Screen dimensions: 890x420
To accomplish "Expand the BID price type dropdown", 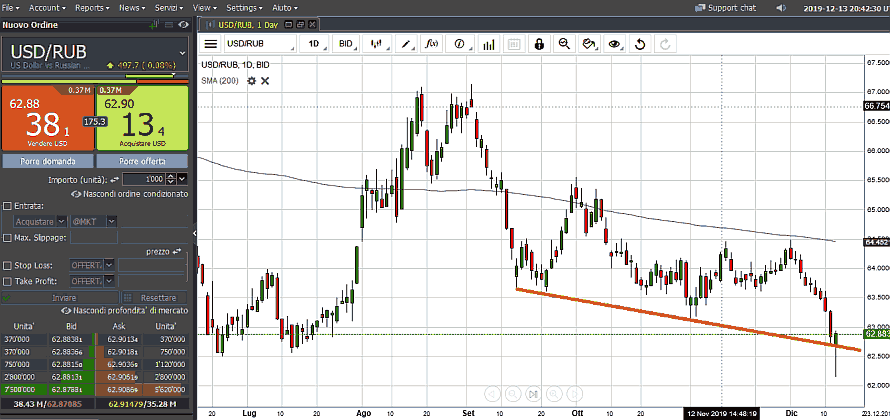I will point(349,44).
